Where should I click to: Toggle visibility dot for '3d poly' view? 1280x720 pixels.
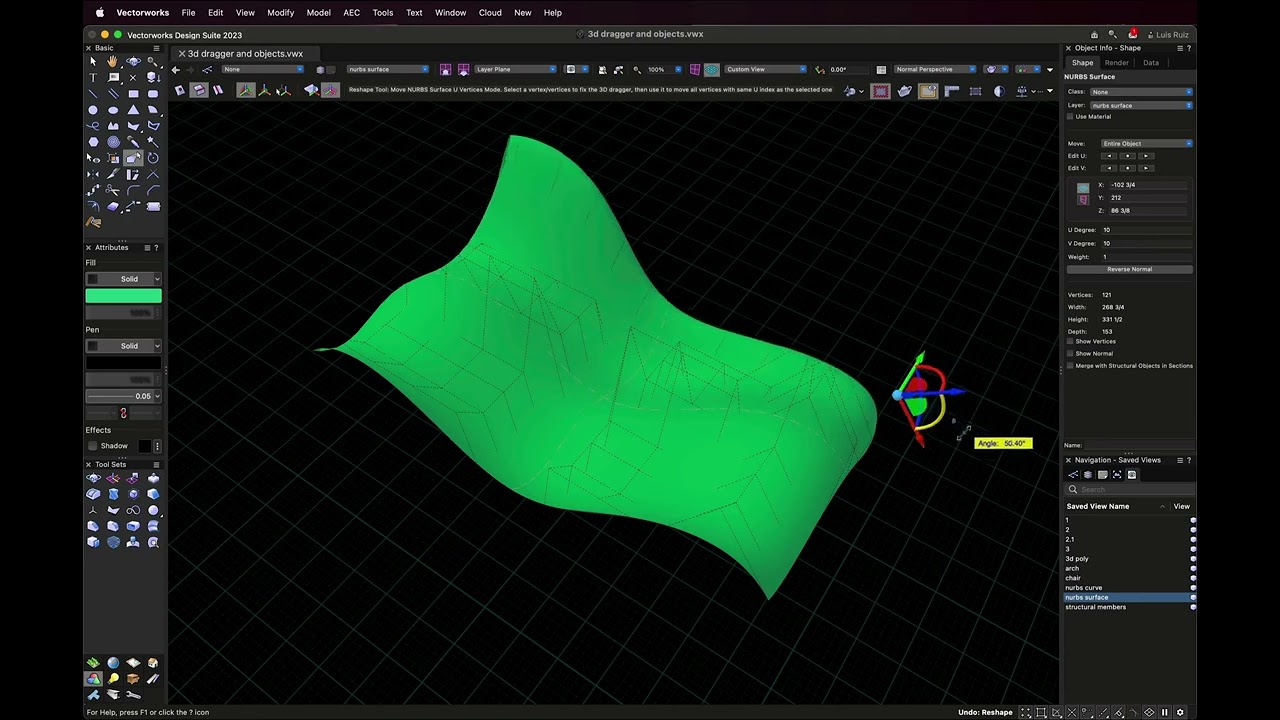pos(1192,559)
